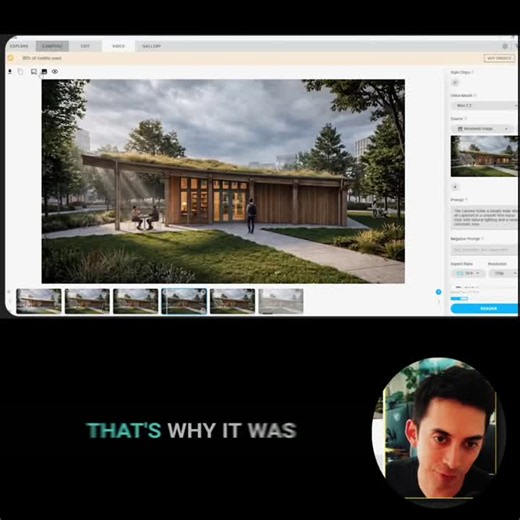Open the Gallery tab
Screen dimensions: 520x520
(152, 46)
